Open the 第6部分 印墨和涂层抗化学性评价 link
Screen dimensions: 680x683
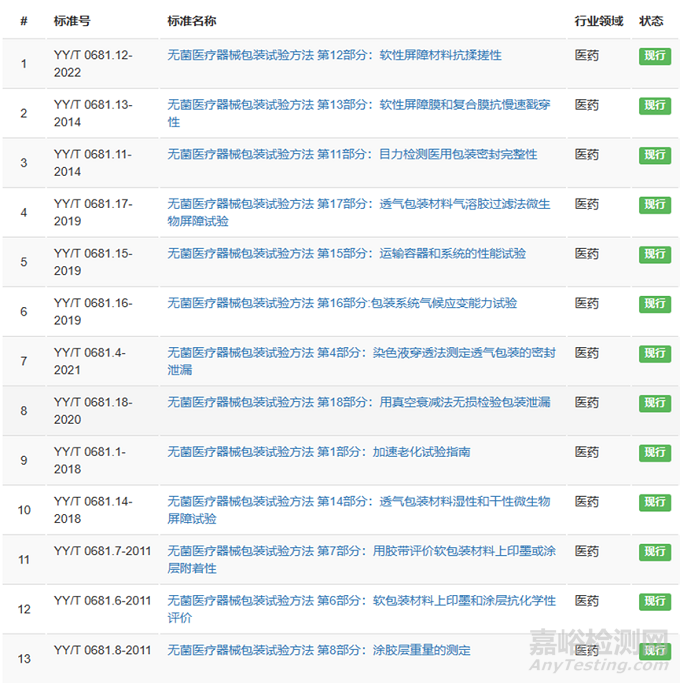[360, 601]
